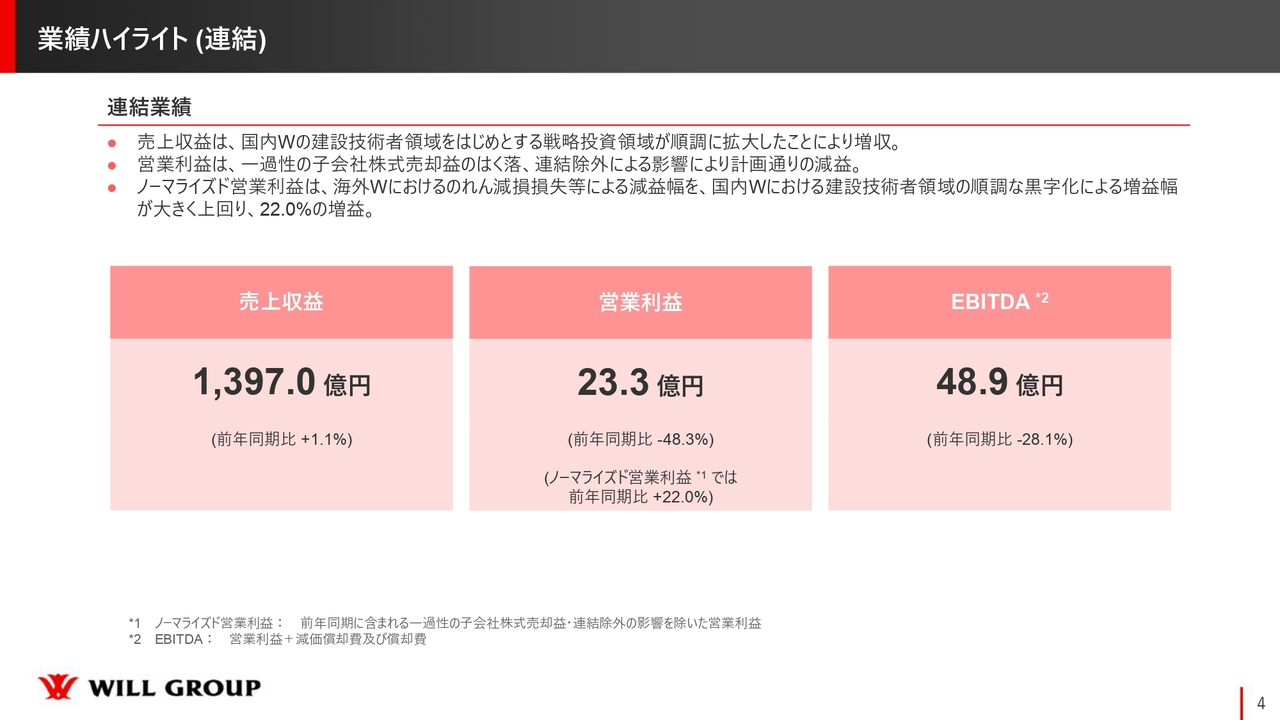The image size is (1280, 720).
Task: Select the 売上収益 card header
Action: [x=281, y=302]
